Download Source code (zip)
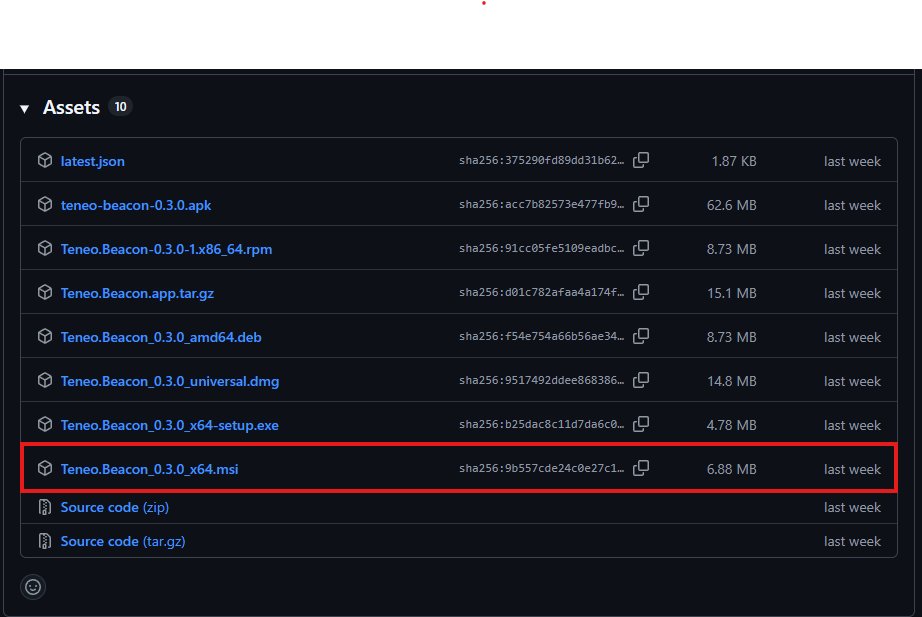922x617 pixels. coord(115,507)
